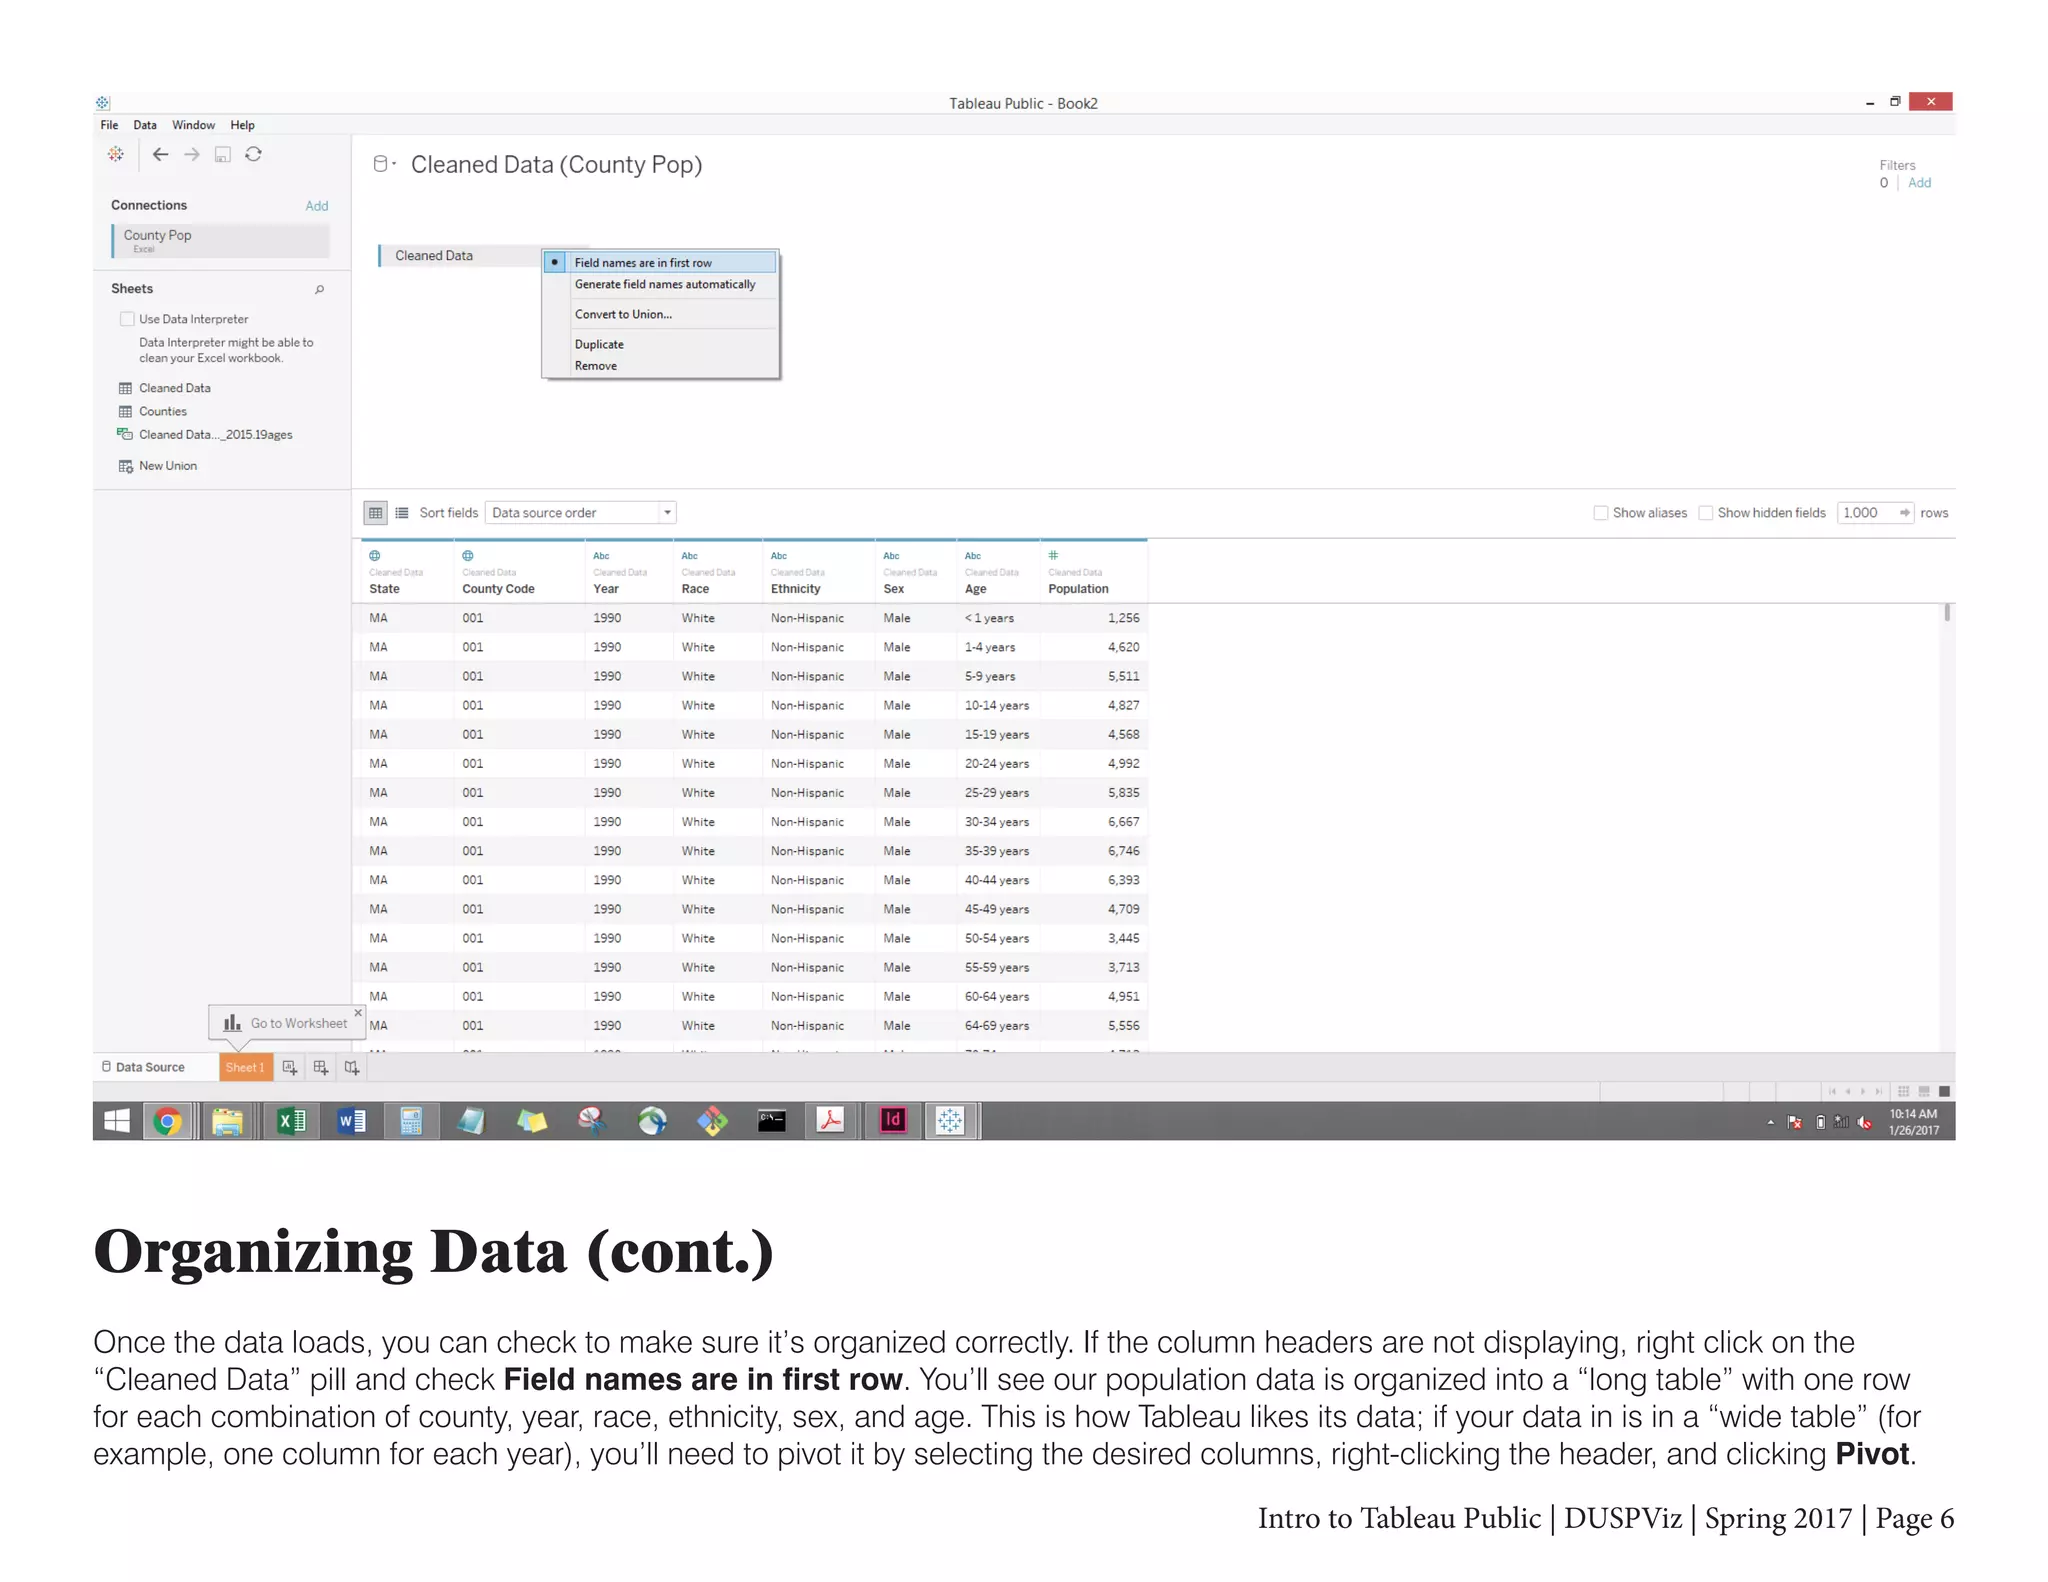Switch to the Sheet 1 tab
Viewport: 2048px width, 1582px height.
click(246, 1067)
